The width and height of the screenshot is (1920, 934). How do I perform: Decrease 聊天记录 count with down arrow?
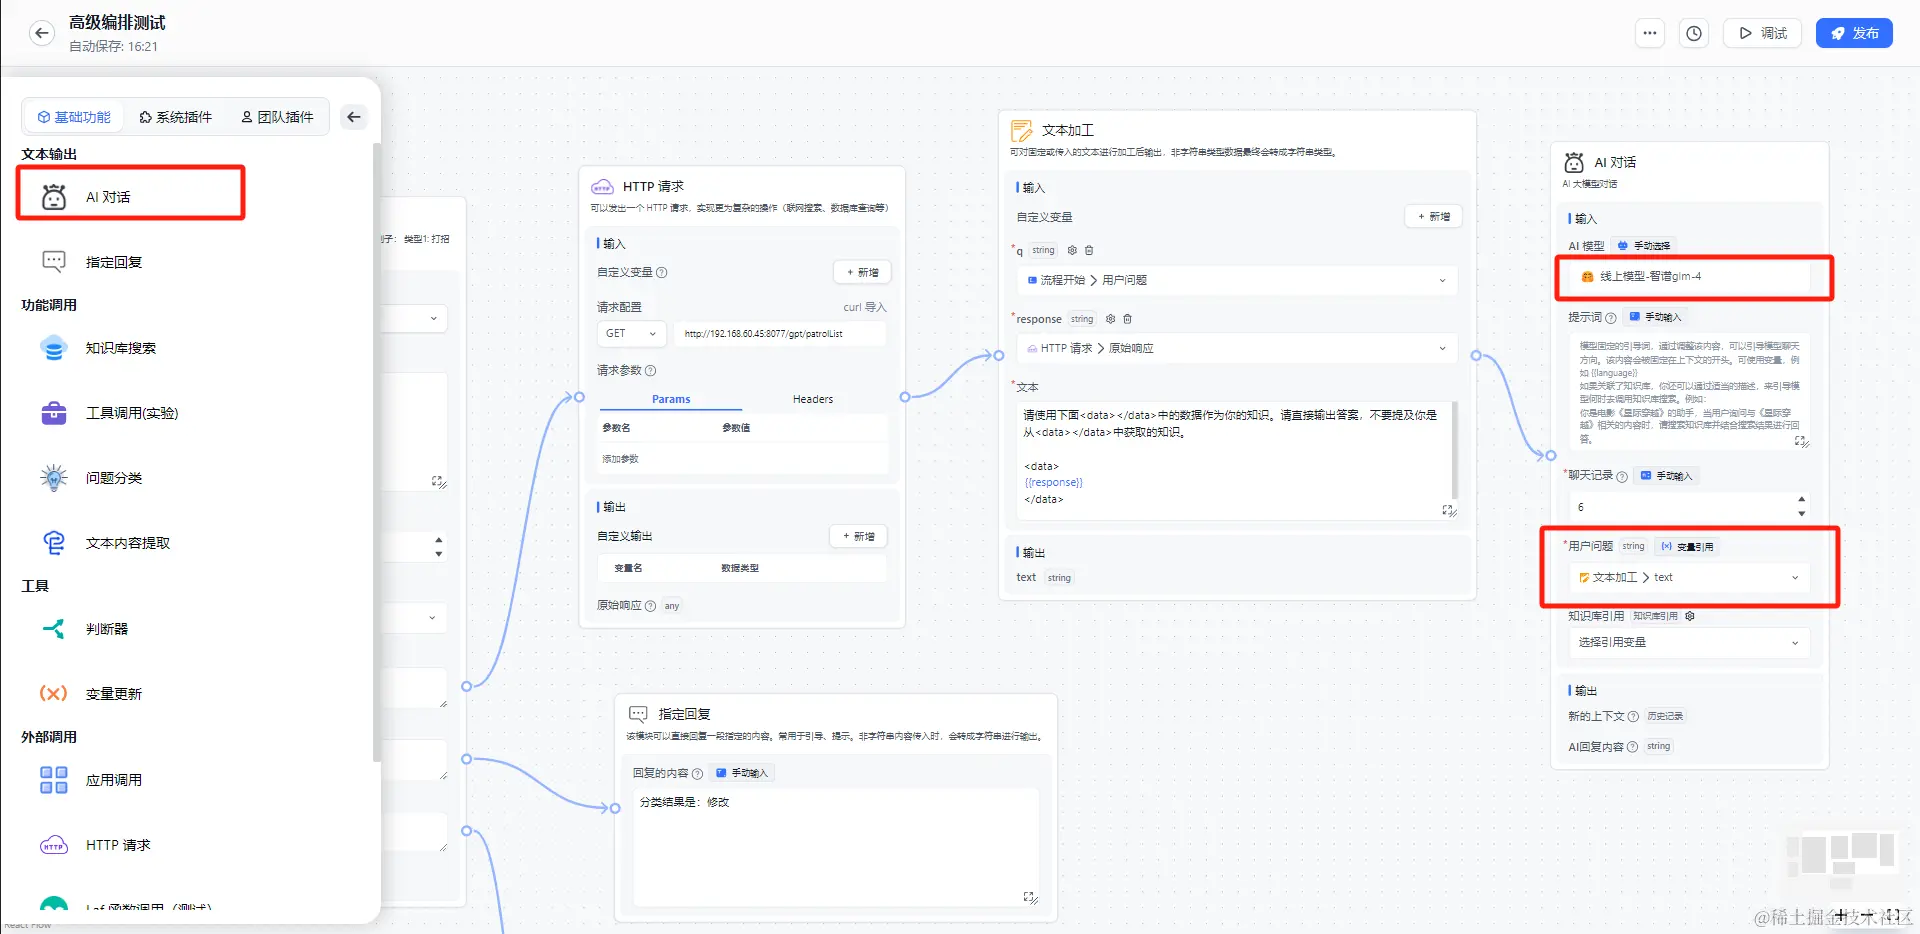tap(1802, 513)
